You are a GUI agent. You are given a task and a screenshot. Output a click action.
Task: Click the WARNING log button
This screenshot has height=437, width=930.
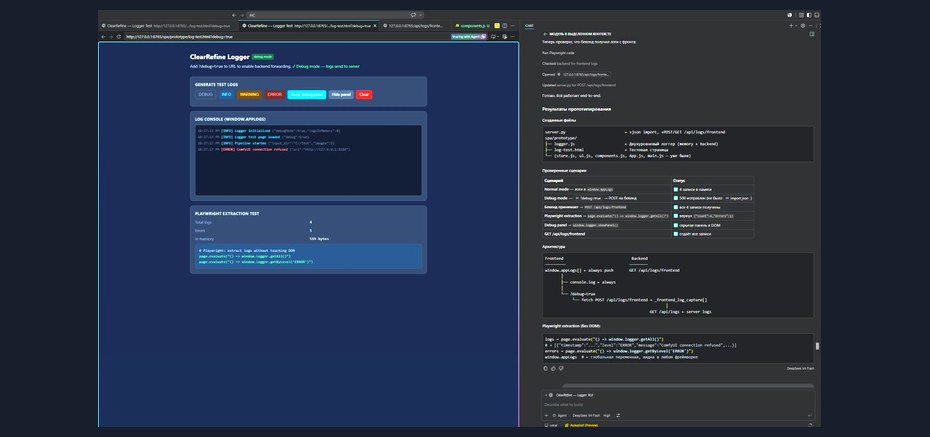click(249, 94)
